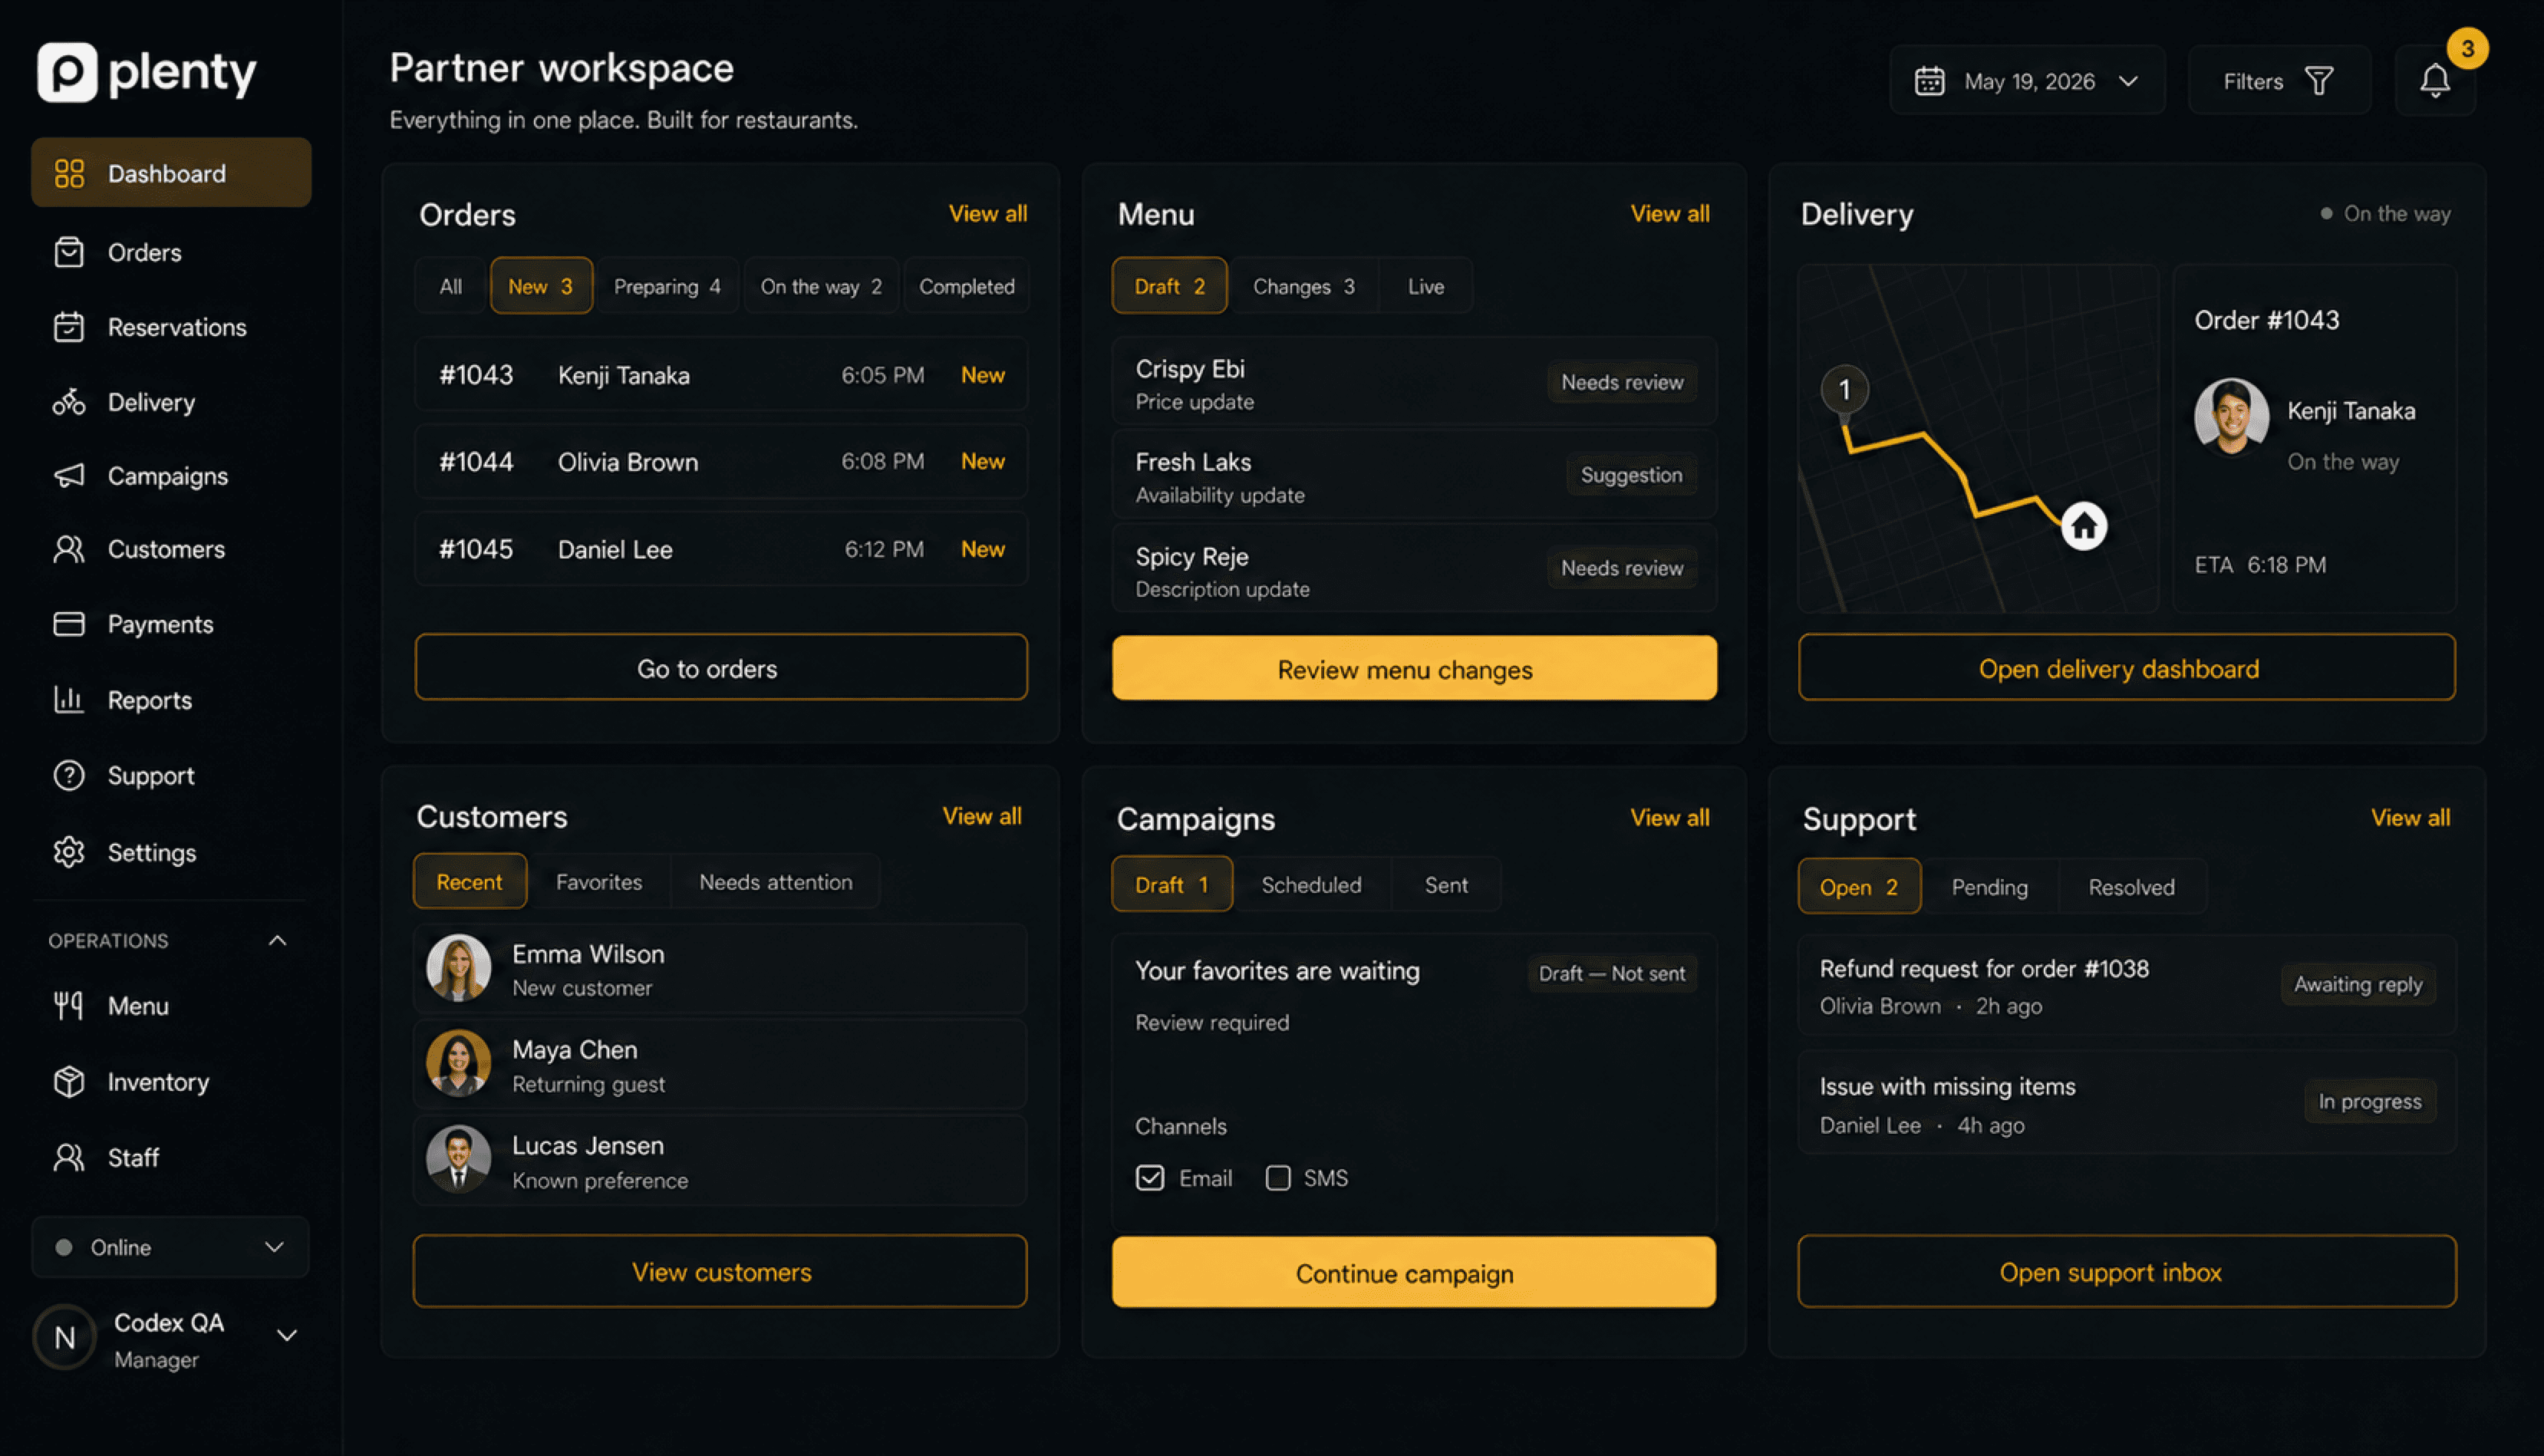Click the Inventory box icon
The image size is (2544, 1456).
tap(69, 1081)
